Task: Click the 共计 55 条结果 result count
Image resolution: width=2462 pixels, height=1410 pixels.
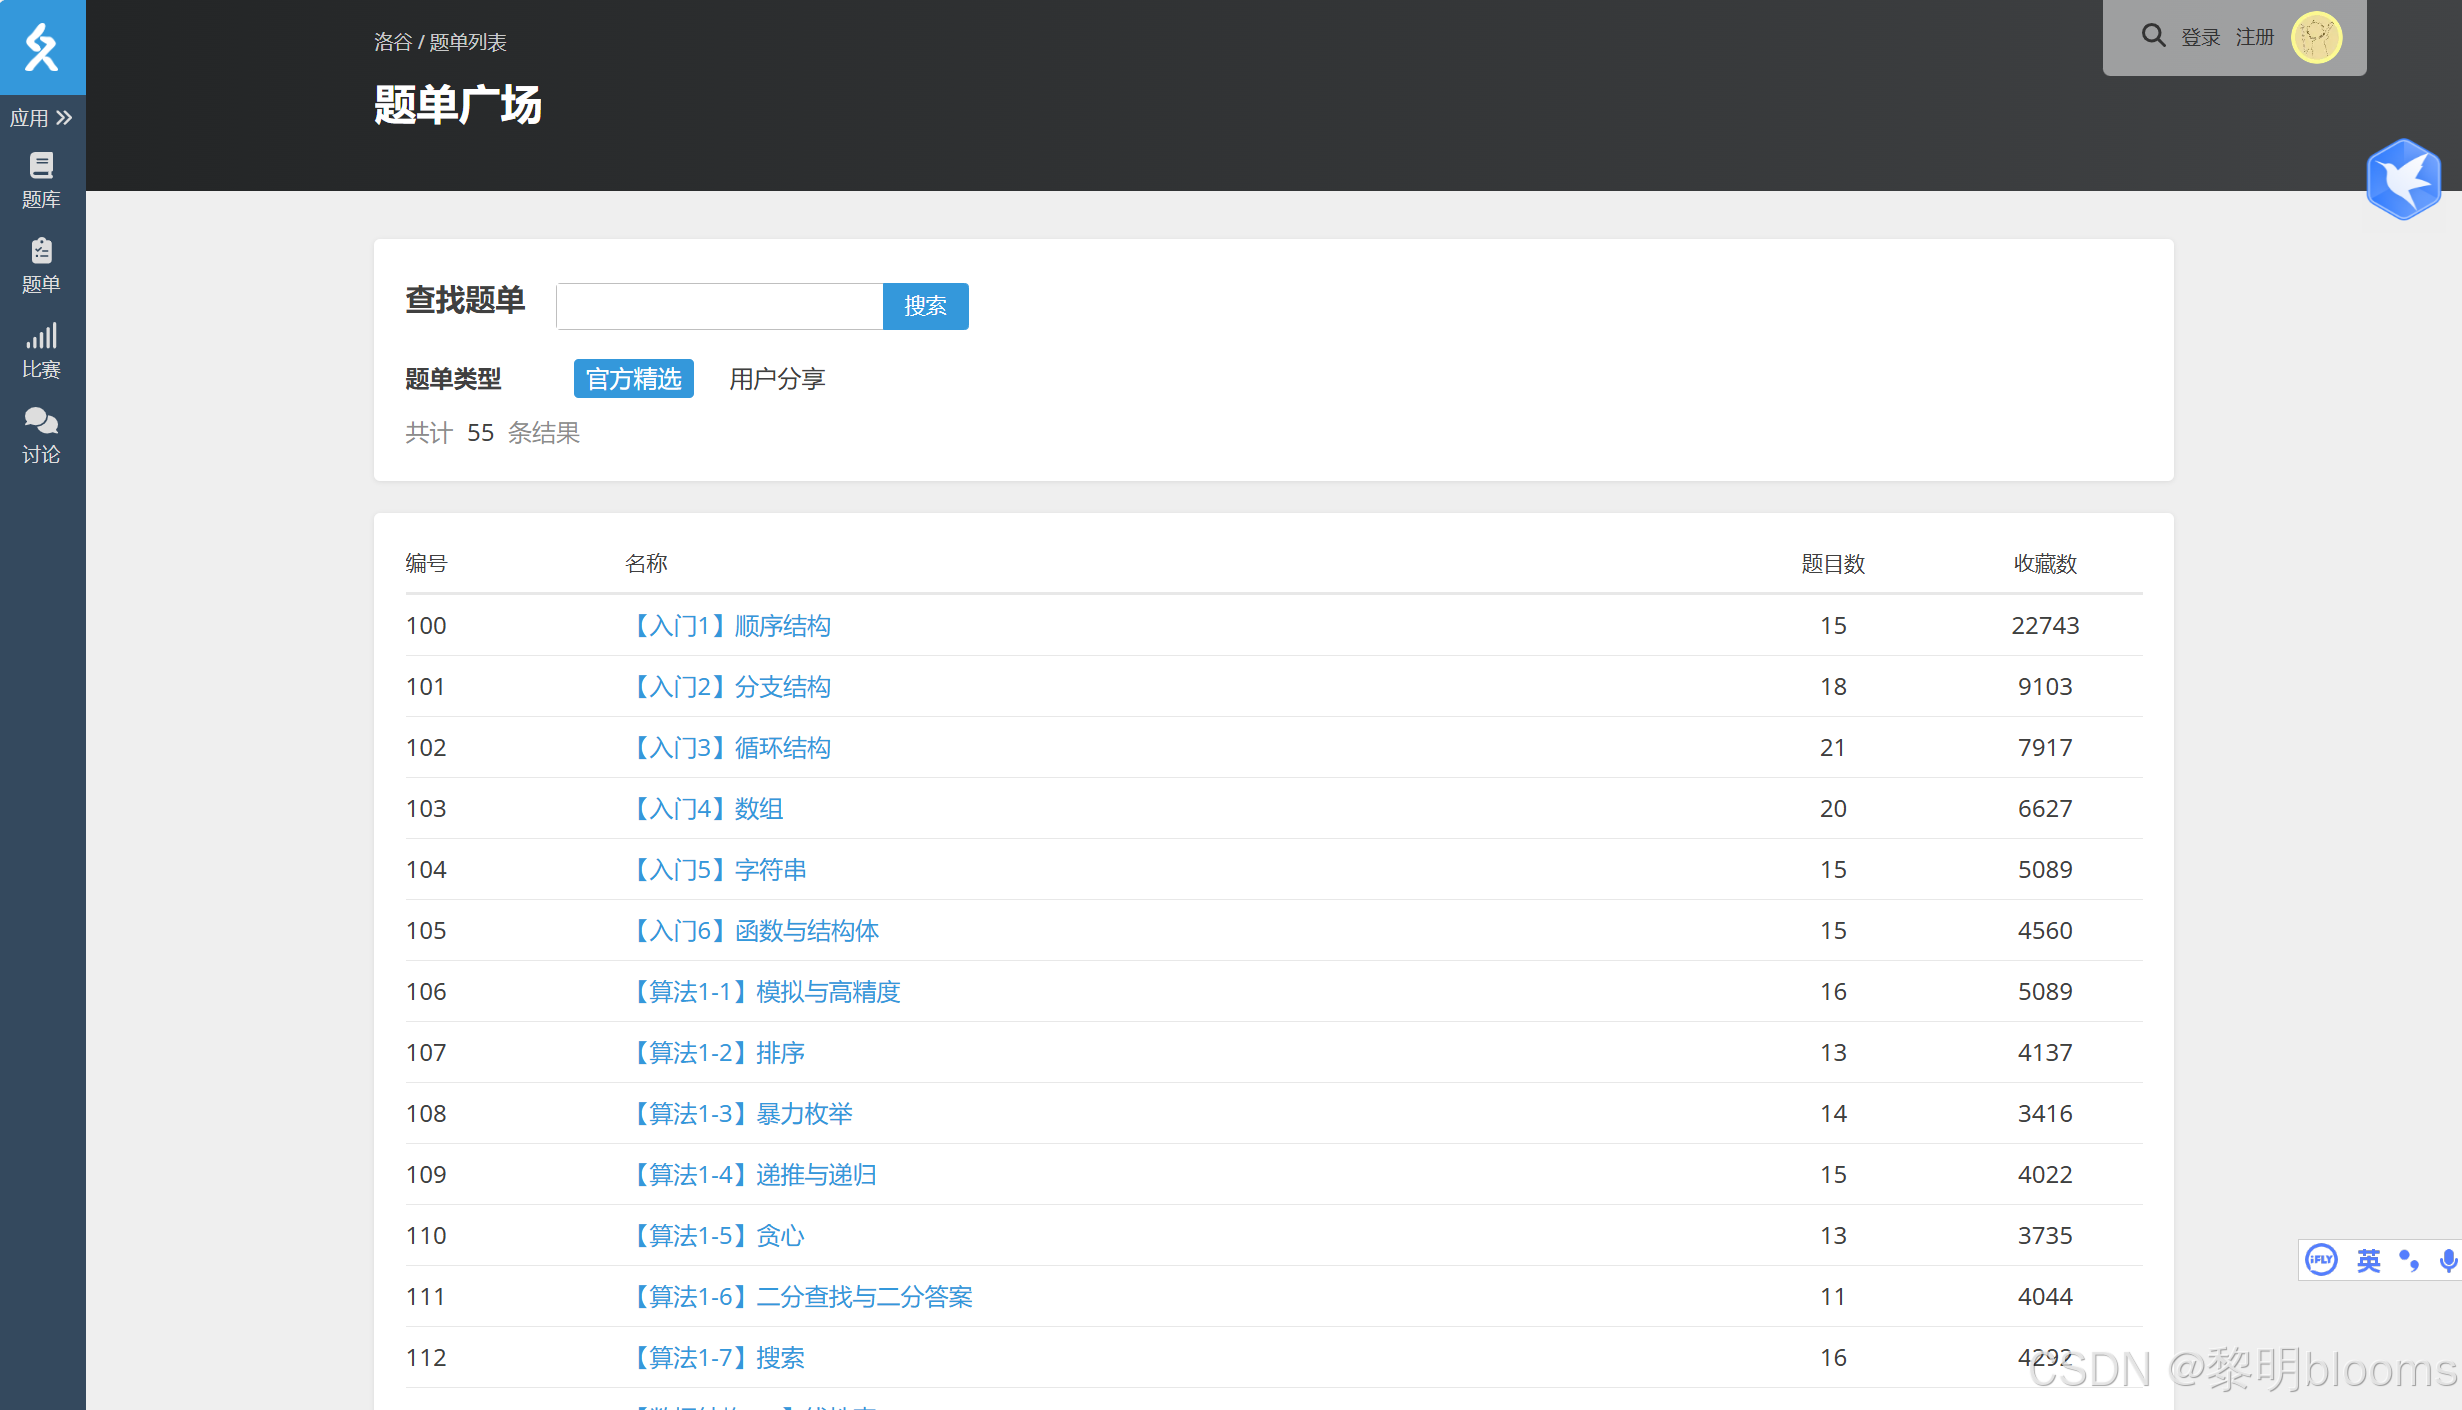Action: point(492,433)
